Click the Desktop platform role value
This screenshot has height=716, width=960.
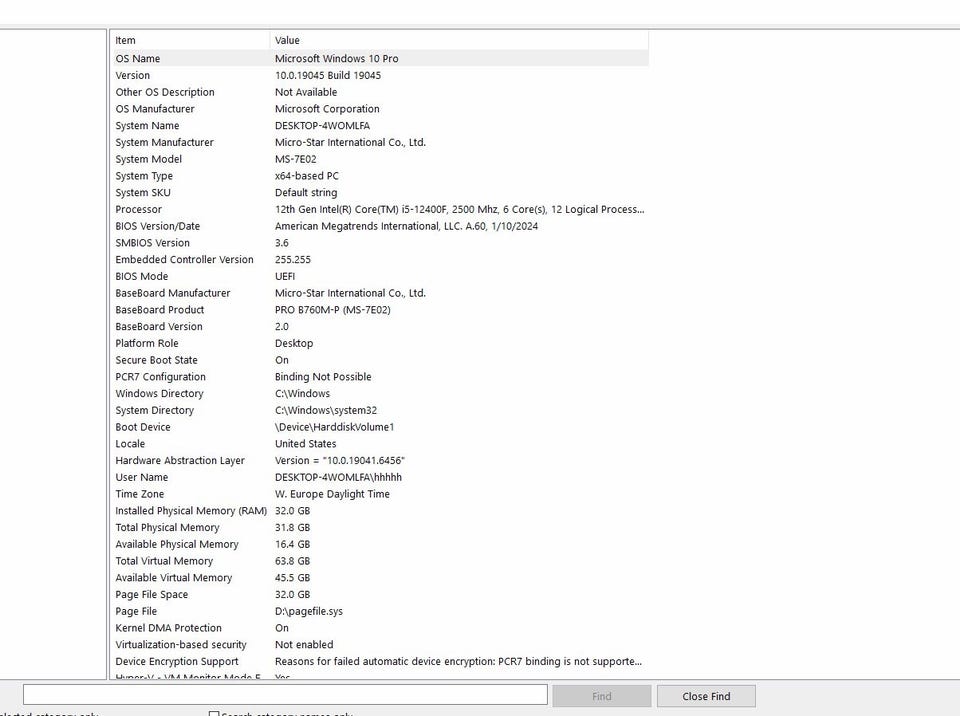(x=294, y=343)
